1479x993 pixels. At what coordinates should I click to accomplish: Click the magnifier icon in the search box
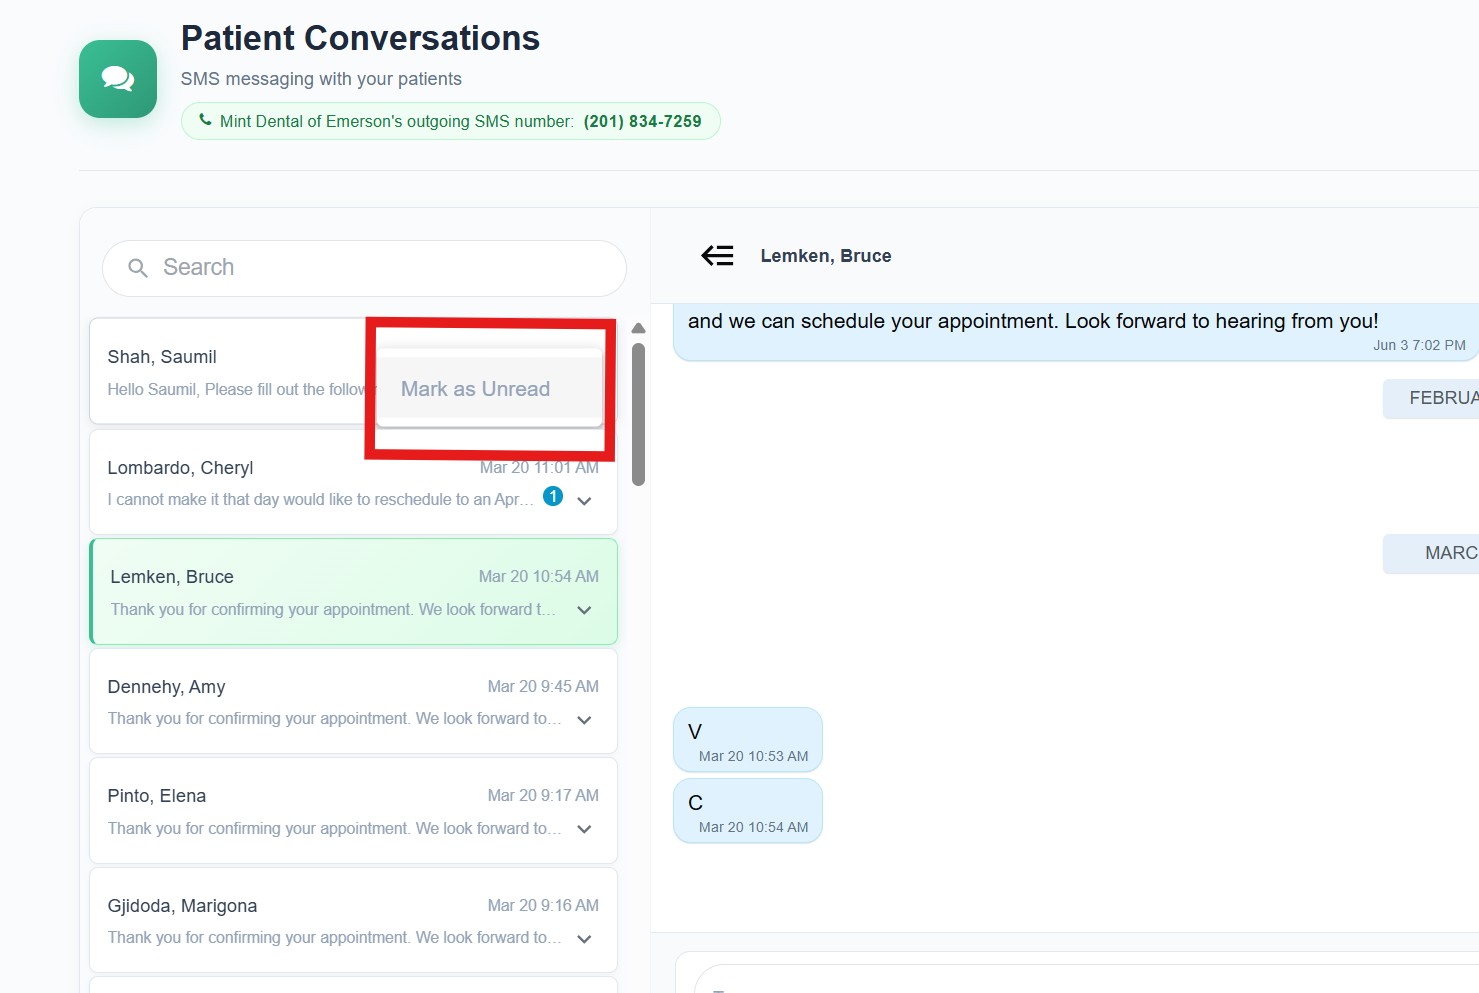[x=138, y=268]
